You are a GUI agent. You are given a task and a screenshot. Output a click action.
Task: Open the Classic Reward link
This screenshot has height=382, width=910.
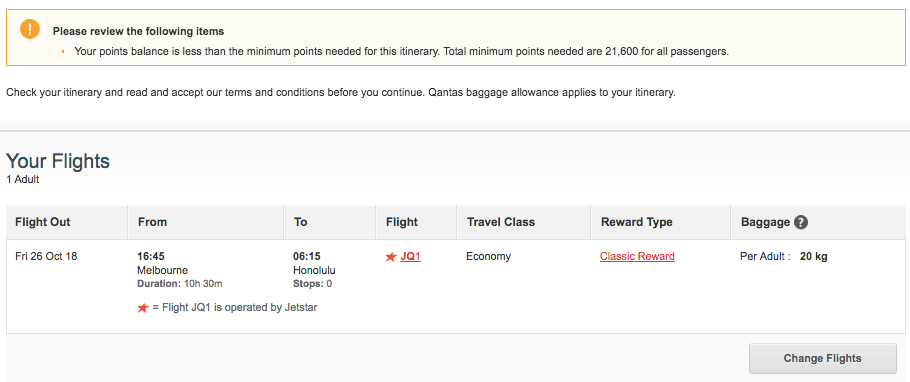[x=637, y=257]
